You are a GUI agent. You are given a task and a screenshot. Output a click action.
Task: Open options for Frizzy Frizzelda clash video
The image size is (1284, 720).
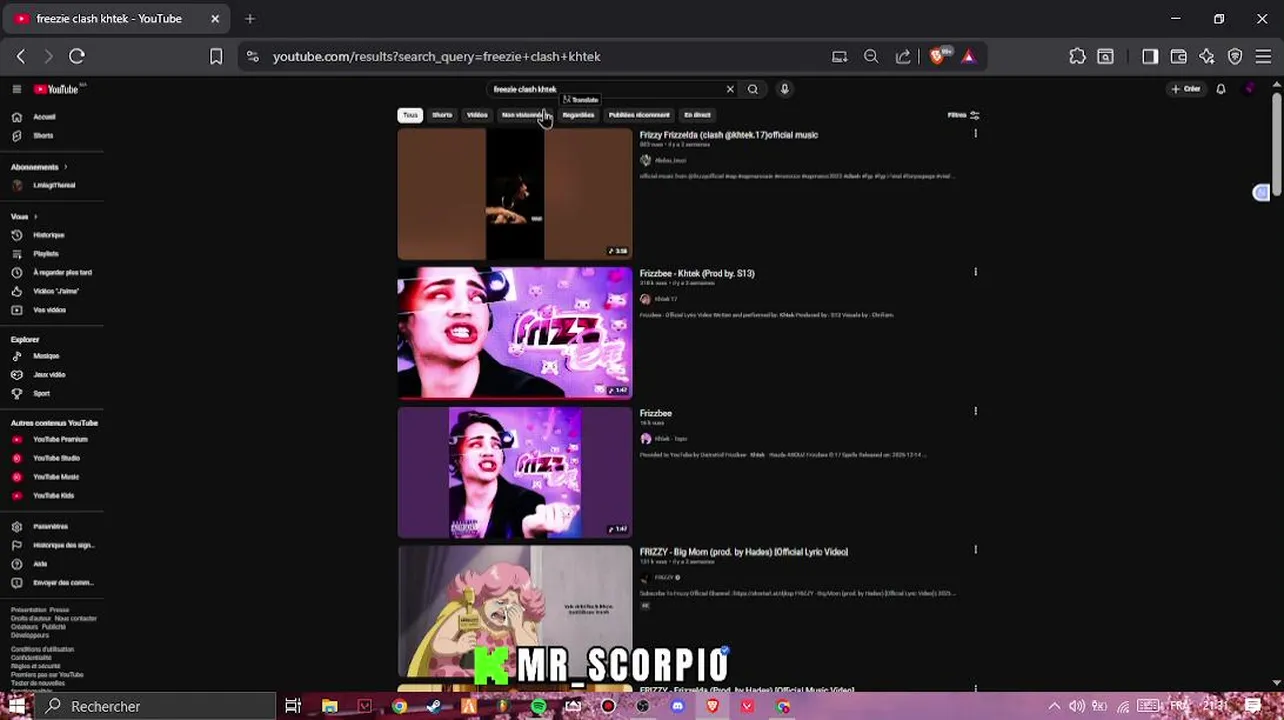(x=975, y=134)
